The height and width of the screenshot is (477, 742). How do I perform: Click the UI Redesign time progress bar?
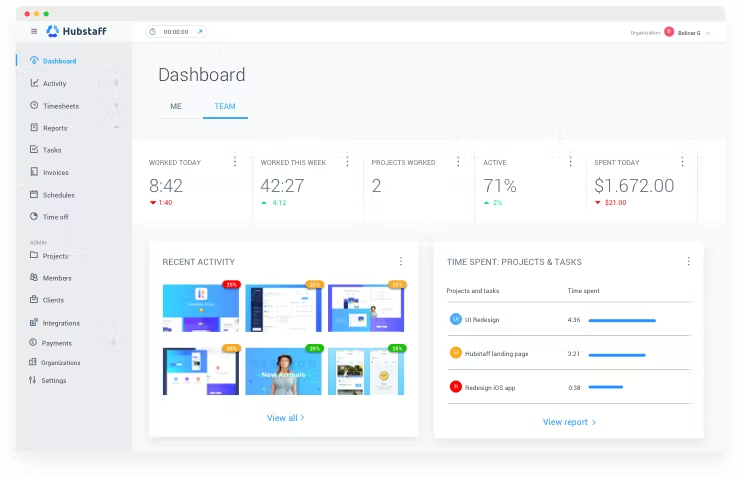coord(622,320)
